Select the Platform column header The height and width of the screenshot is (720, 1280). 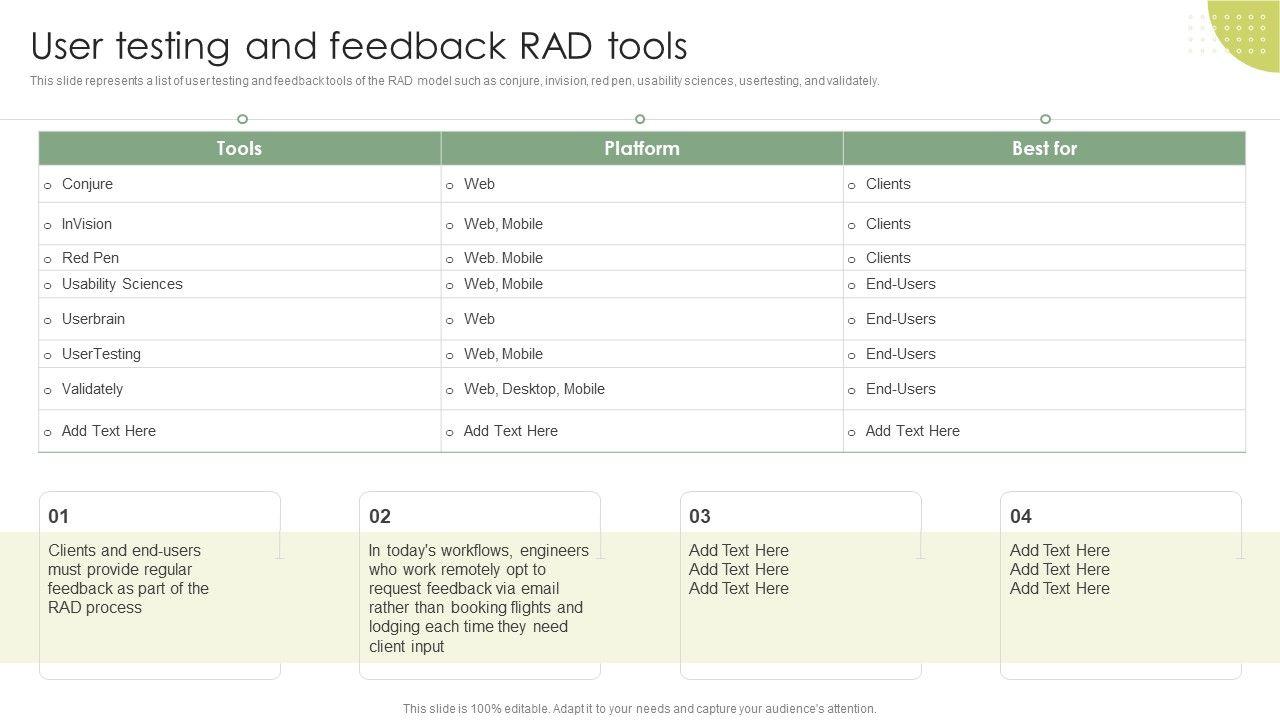pyautogui.click(x=641, y=148)
